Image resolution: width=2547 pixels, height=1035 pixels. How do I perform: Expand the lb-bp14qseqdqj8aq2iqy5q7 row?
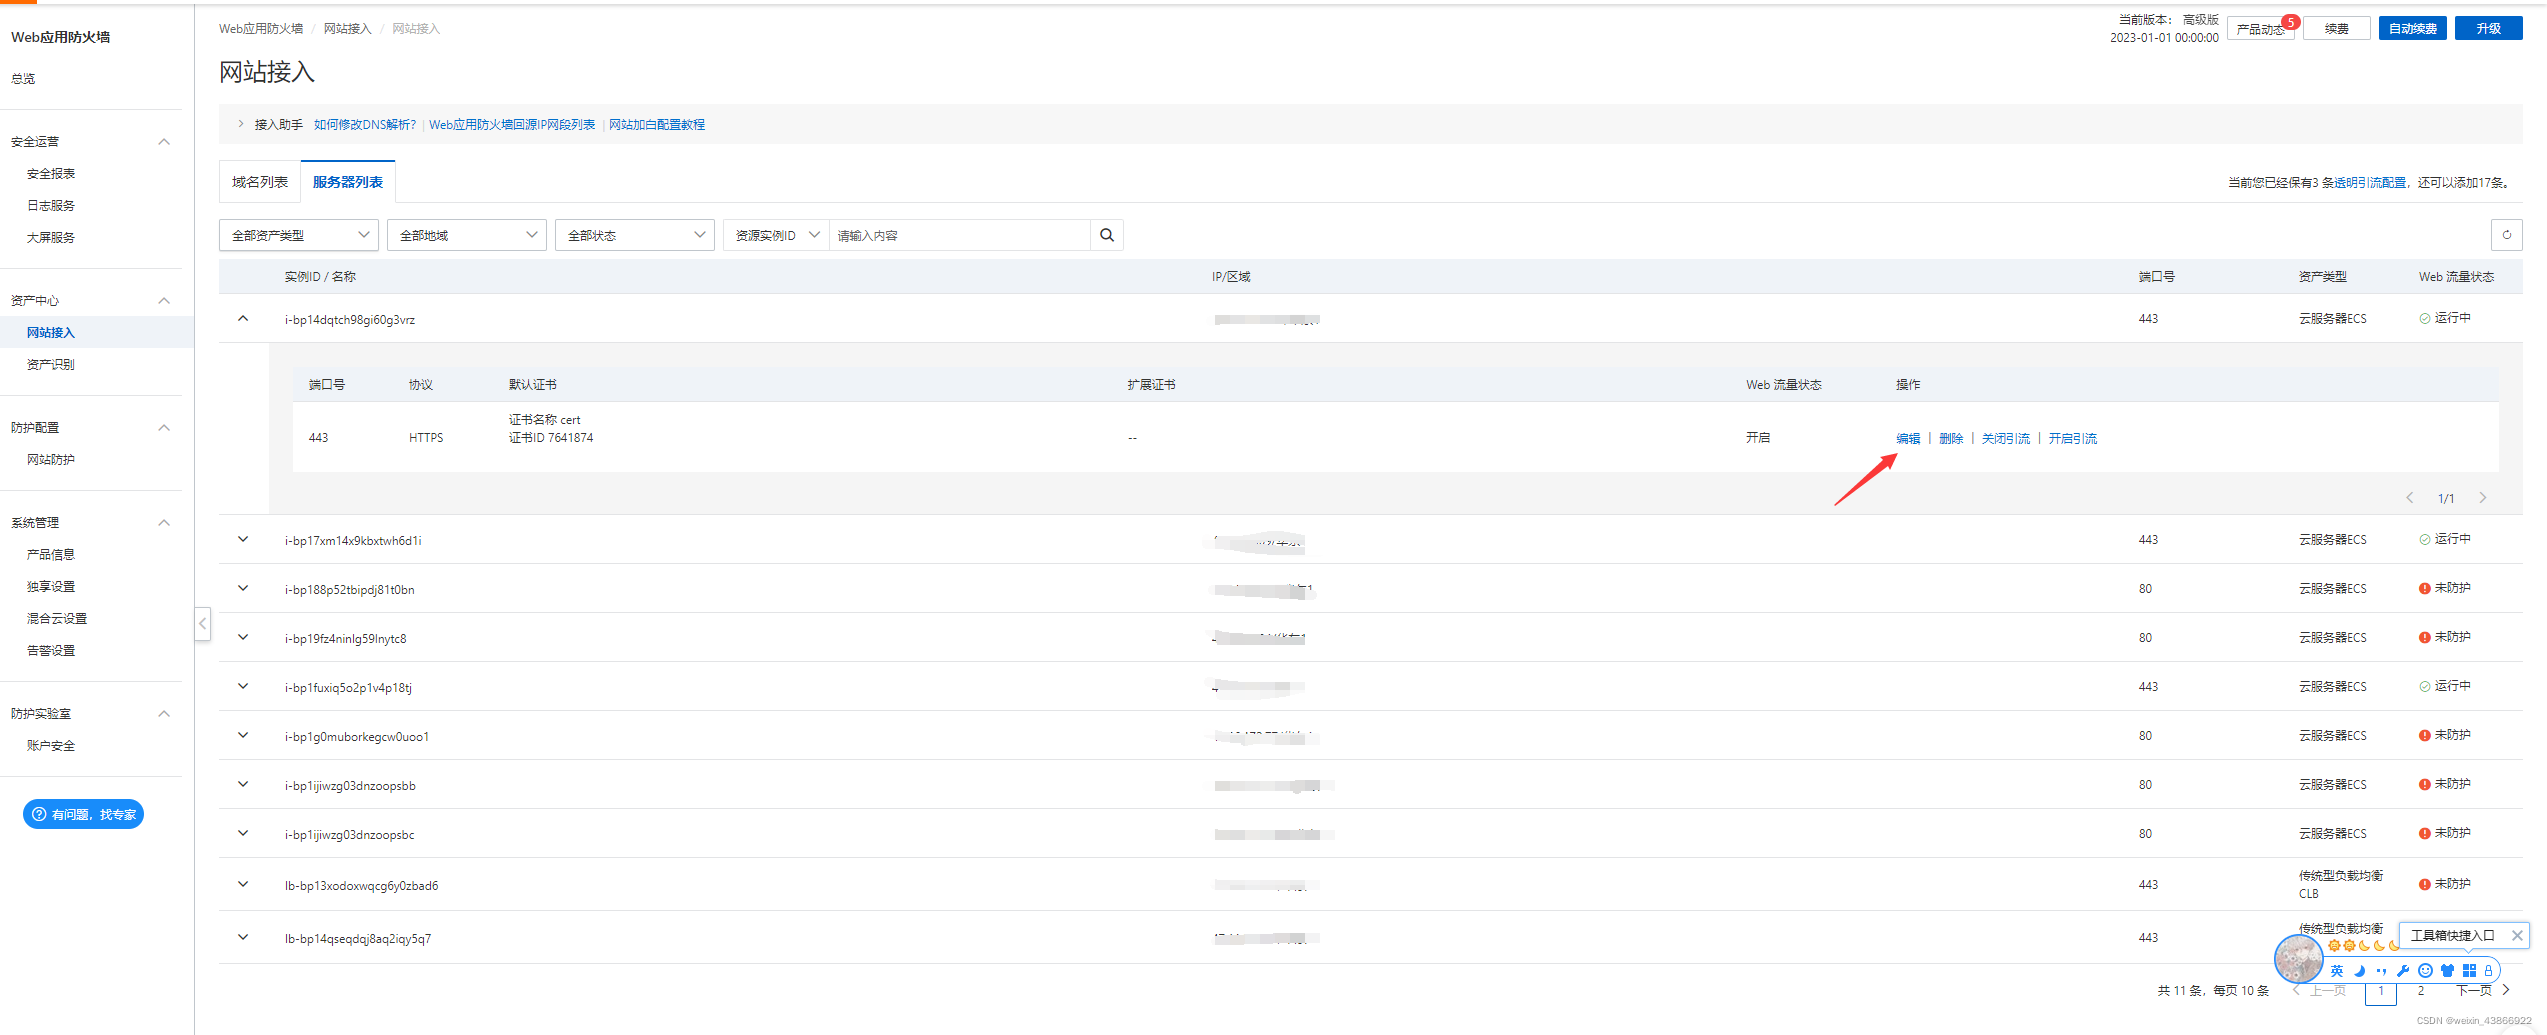[243, 938]
